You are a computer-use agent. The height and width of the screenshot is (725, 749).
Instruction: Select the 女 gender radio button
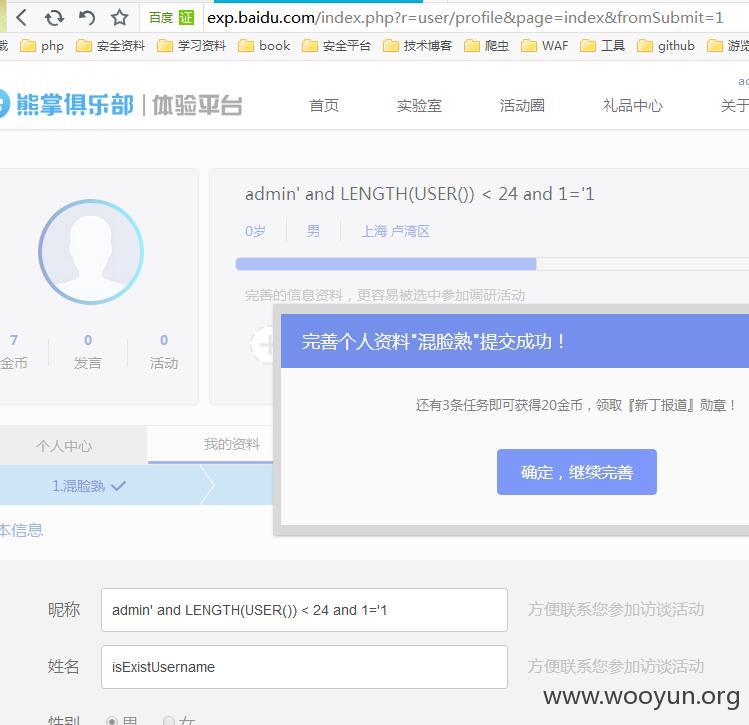tap(168, 721)
